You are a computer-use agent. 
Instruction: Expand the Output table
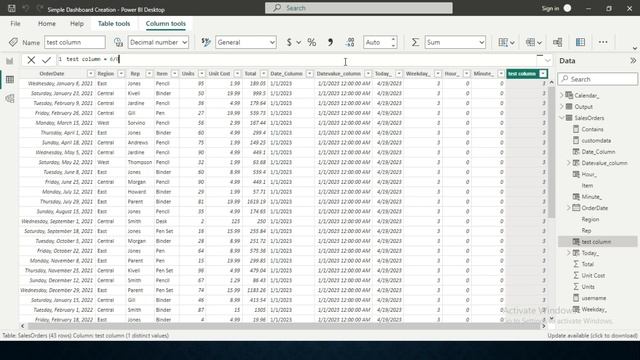click(x=562, y=107)
